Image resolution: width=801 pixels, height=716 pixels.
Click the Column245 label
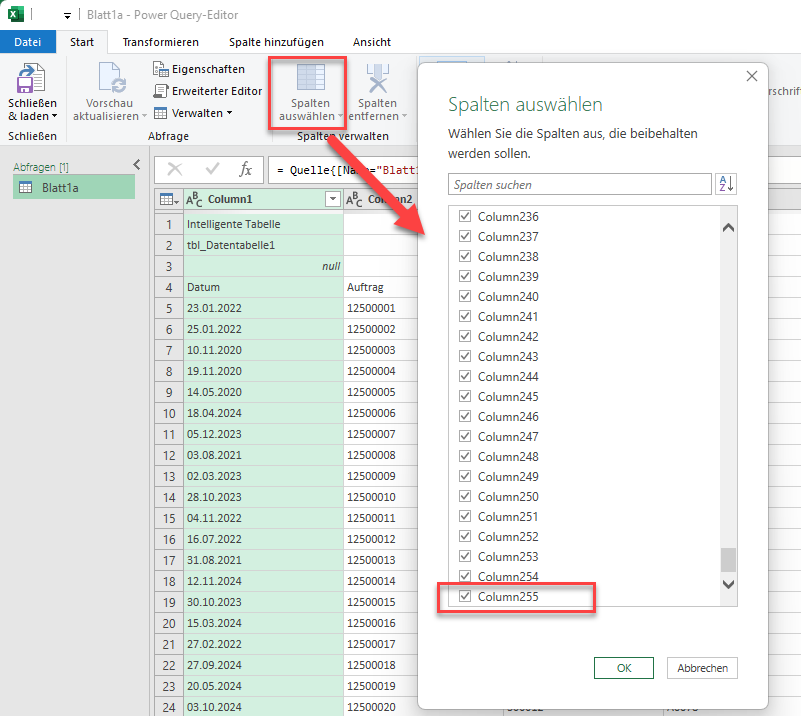pyautogui.click(x=508, y=396)
